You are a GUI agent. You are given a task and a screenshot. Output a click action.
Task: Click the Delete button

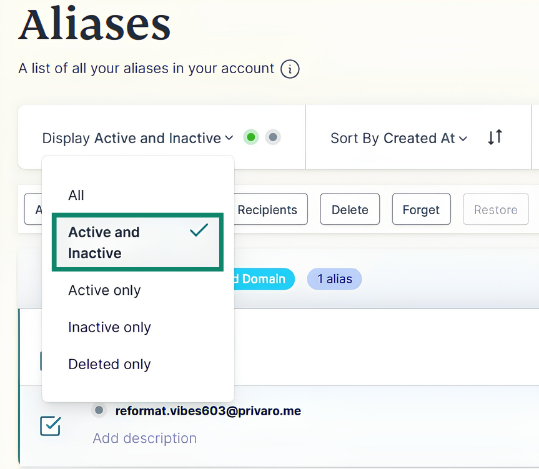[x=350, y=209]
